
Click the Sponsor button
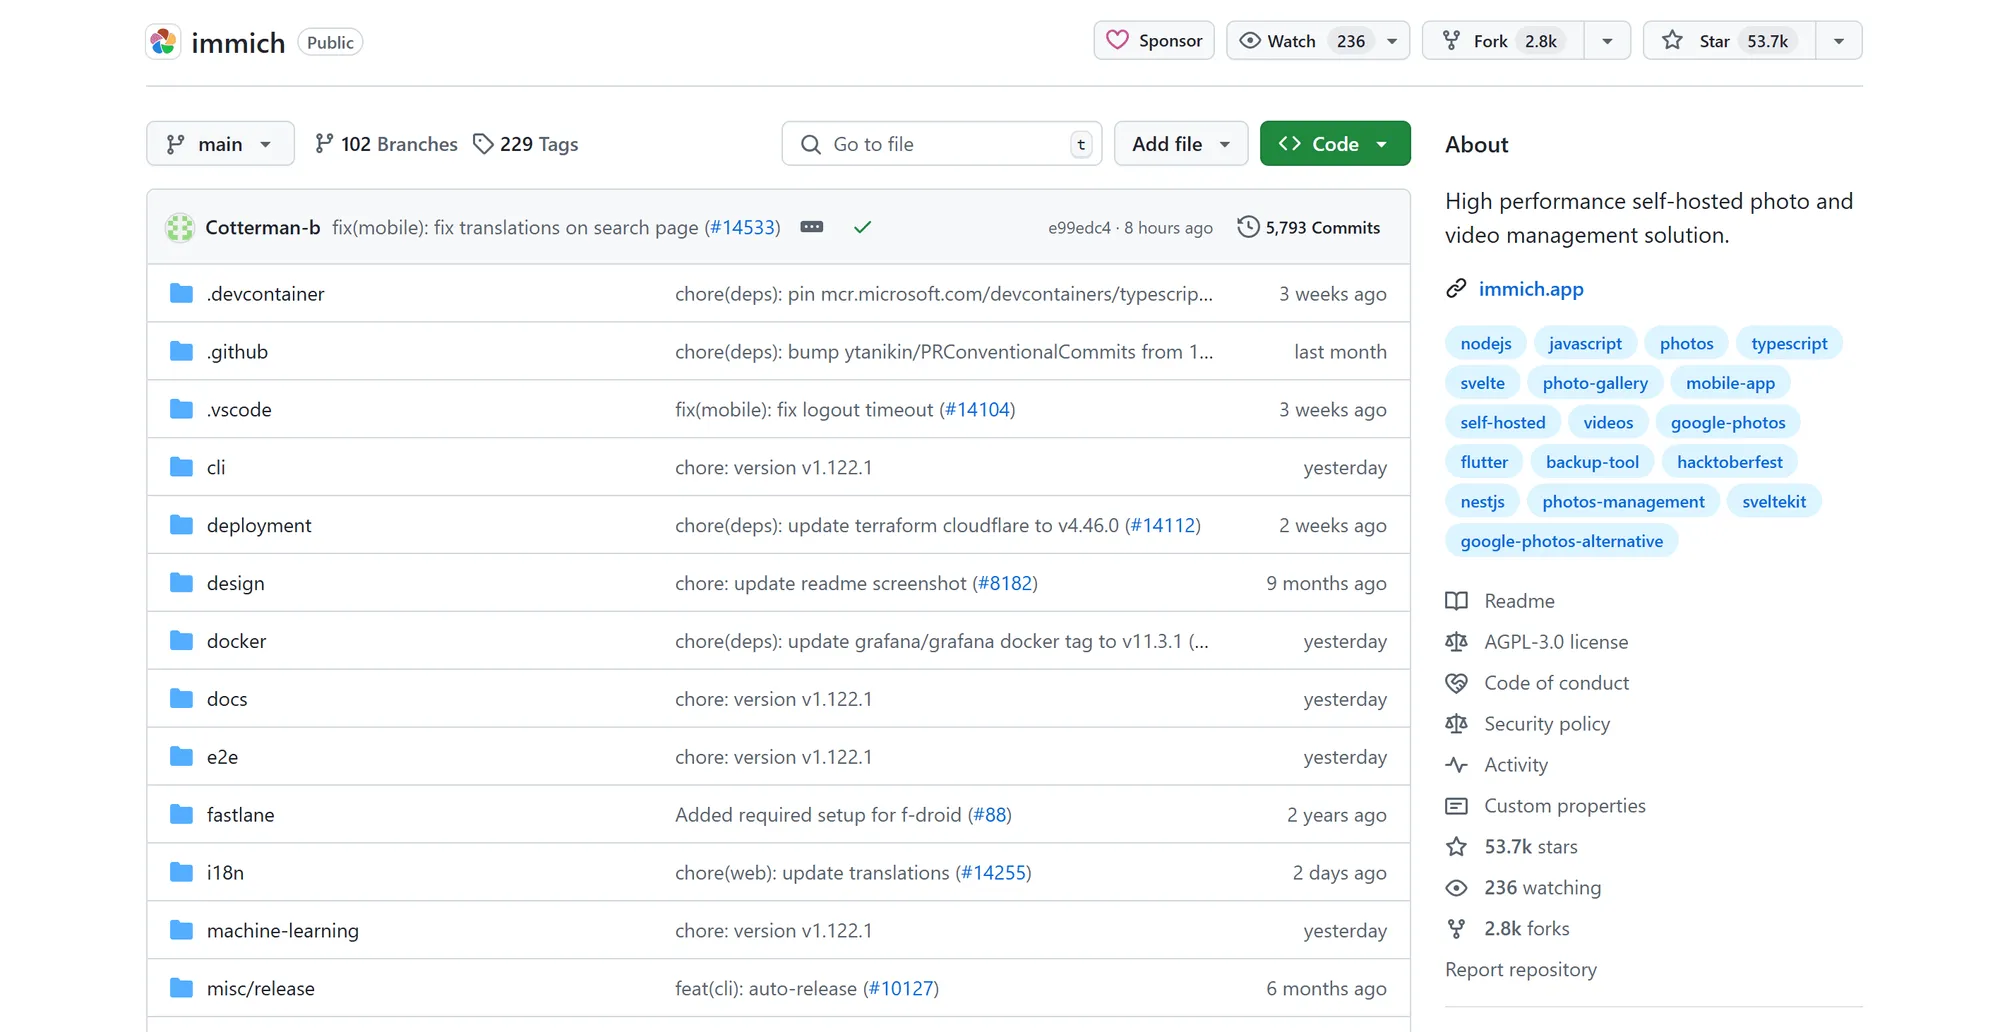(1153, 40)
